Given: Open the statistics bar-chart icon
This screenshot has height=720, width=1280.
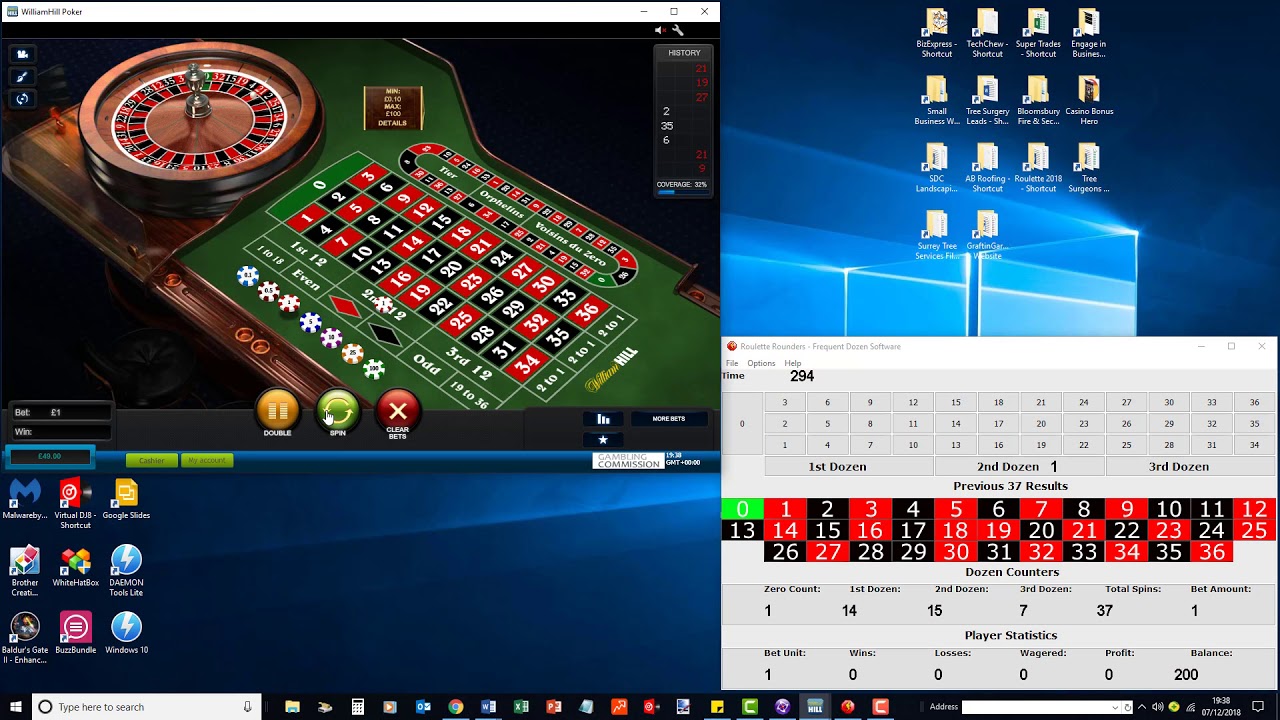Looking at the screenshot, I should coord(603,419).
